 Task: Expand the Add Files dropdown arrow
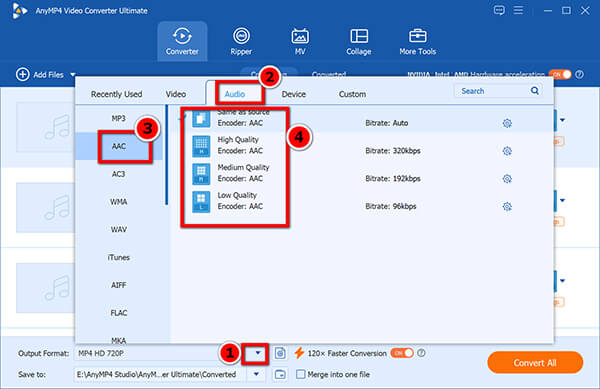click(x=73, y=75)
